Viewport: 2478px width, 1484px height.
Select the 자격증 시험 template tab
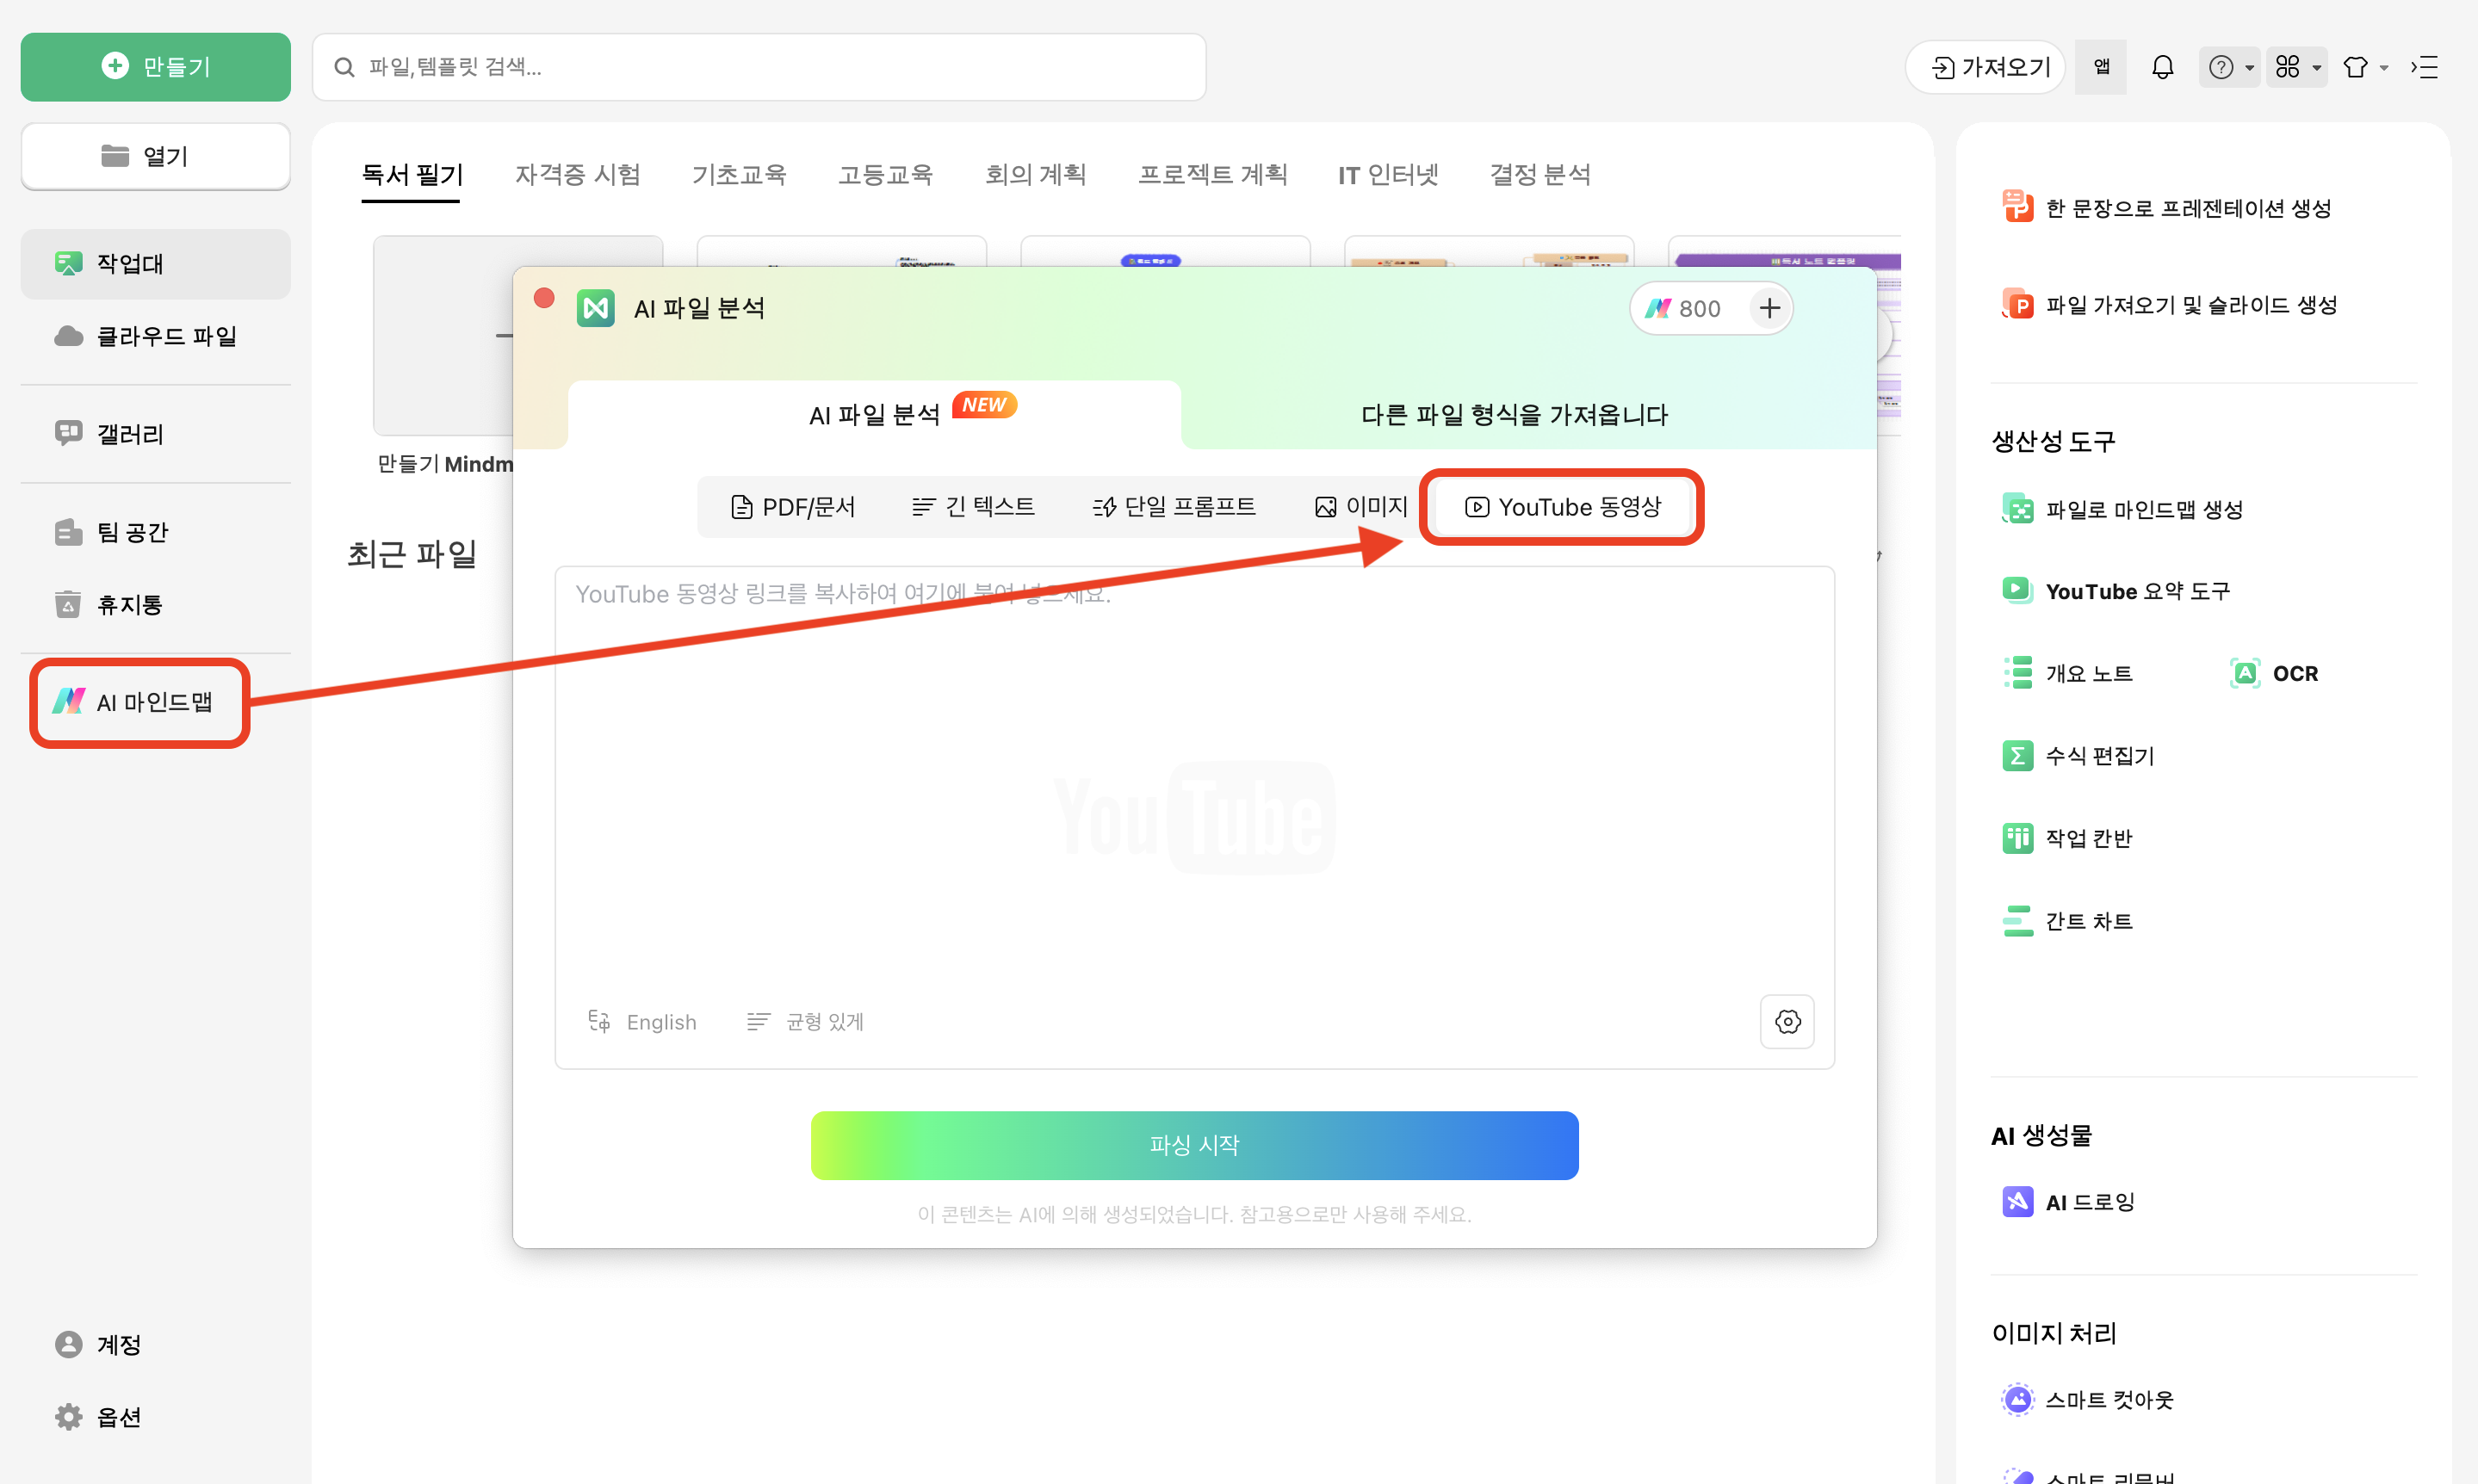[x=577, y=175]
